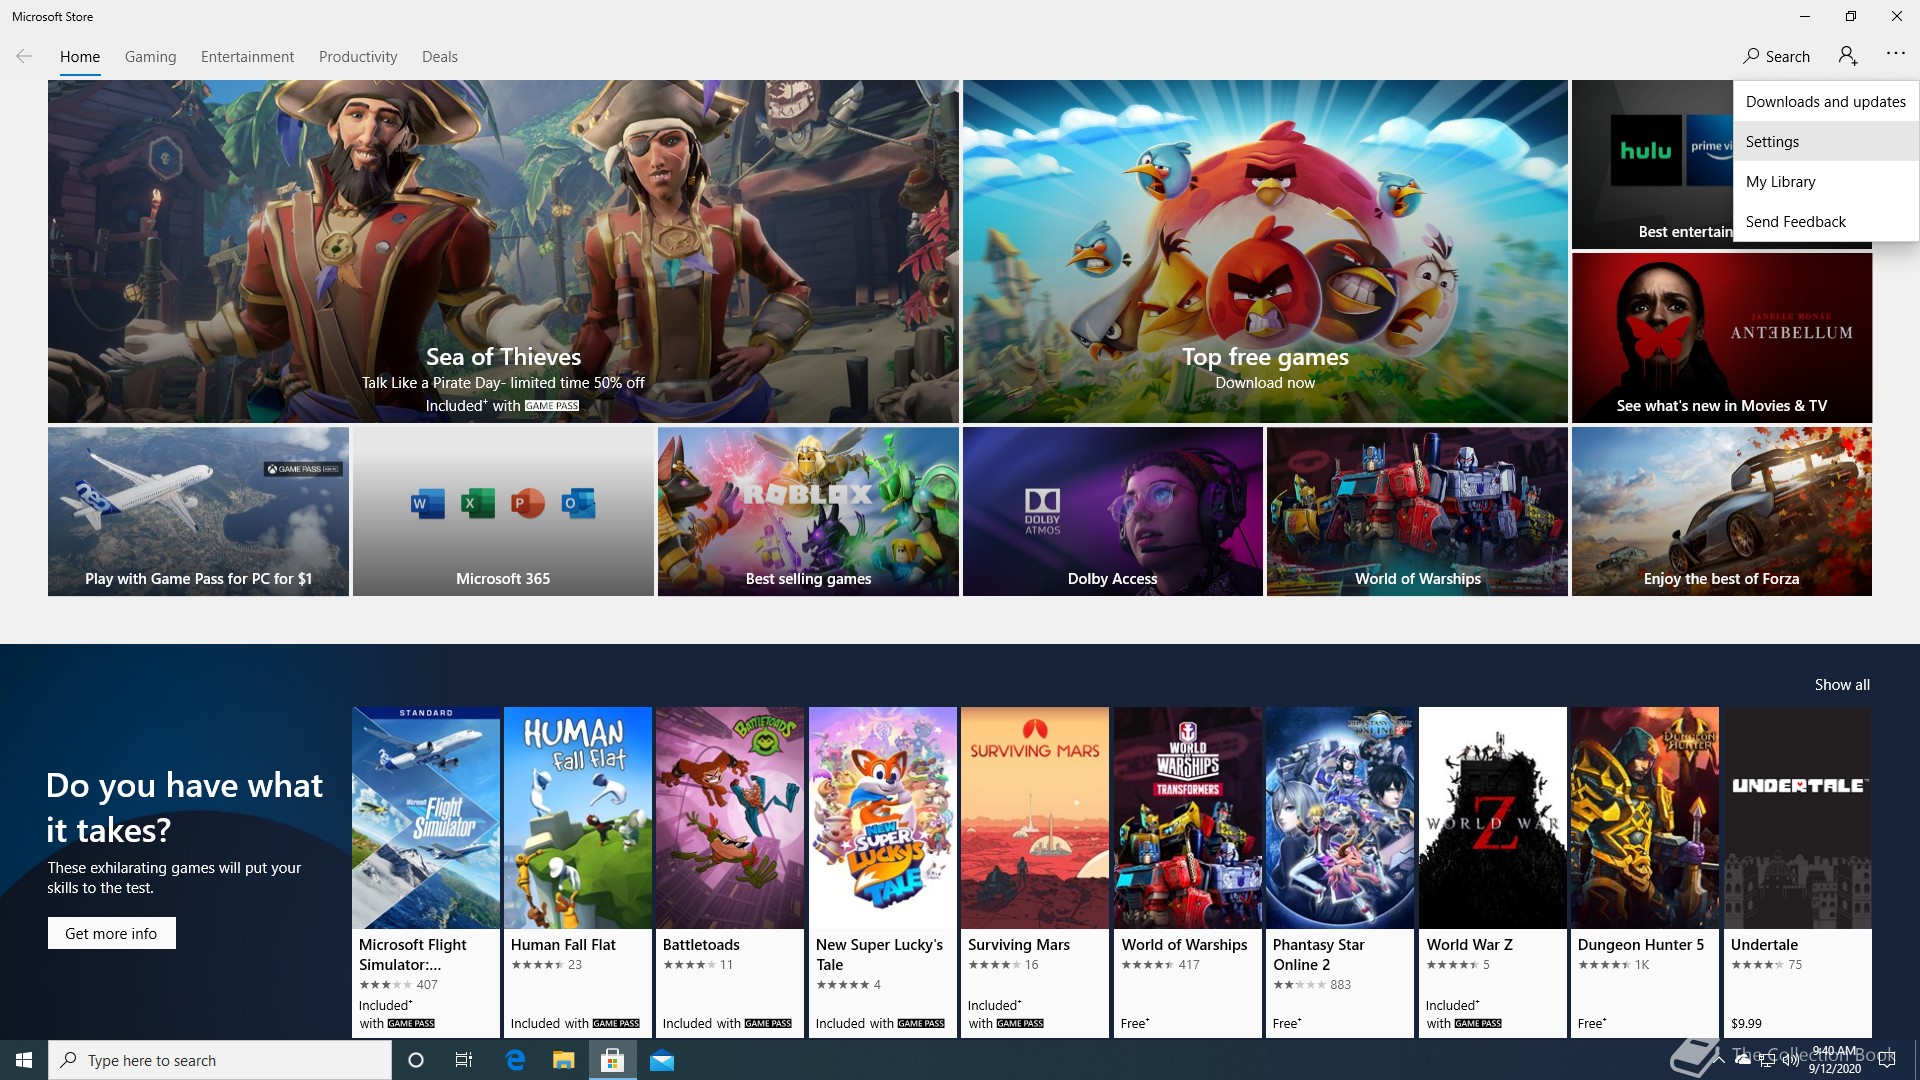The height and width of the screenshot is (1080, 1920).
Task: Open the Windows Start button
Action: pyautogui.click(x=24, y=1060)
